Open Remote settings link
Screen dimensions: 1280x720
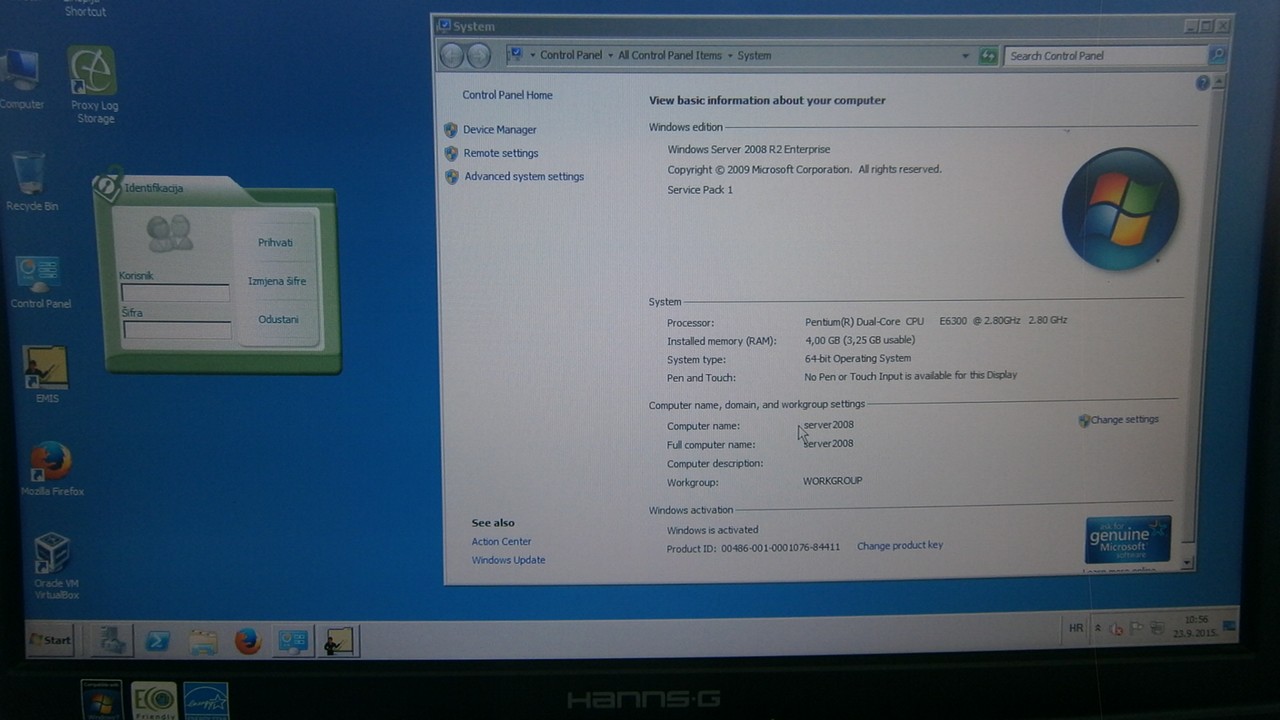[x=500, y=153]
